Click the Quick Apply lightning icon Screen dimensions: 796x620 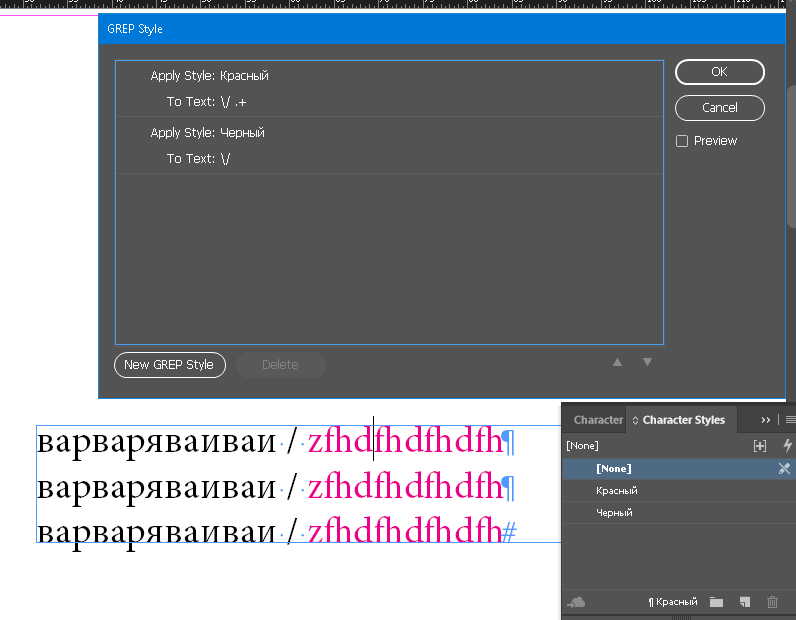(787, 446)
